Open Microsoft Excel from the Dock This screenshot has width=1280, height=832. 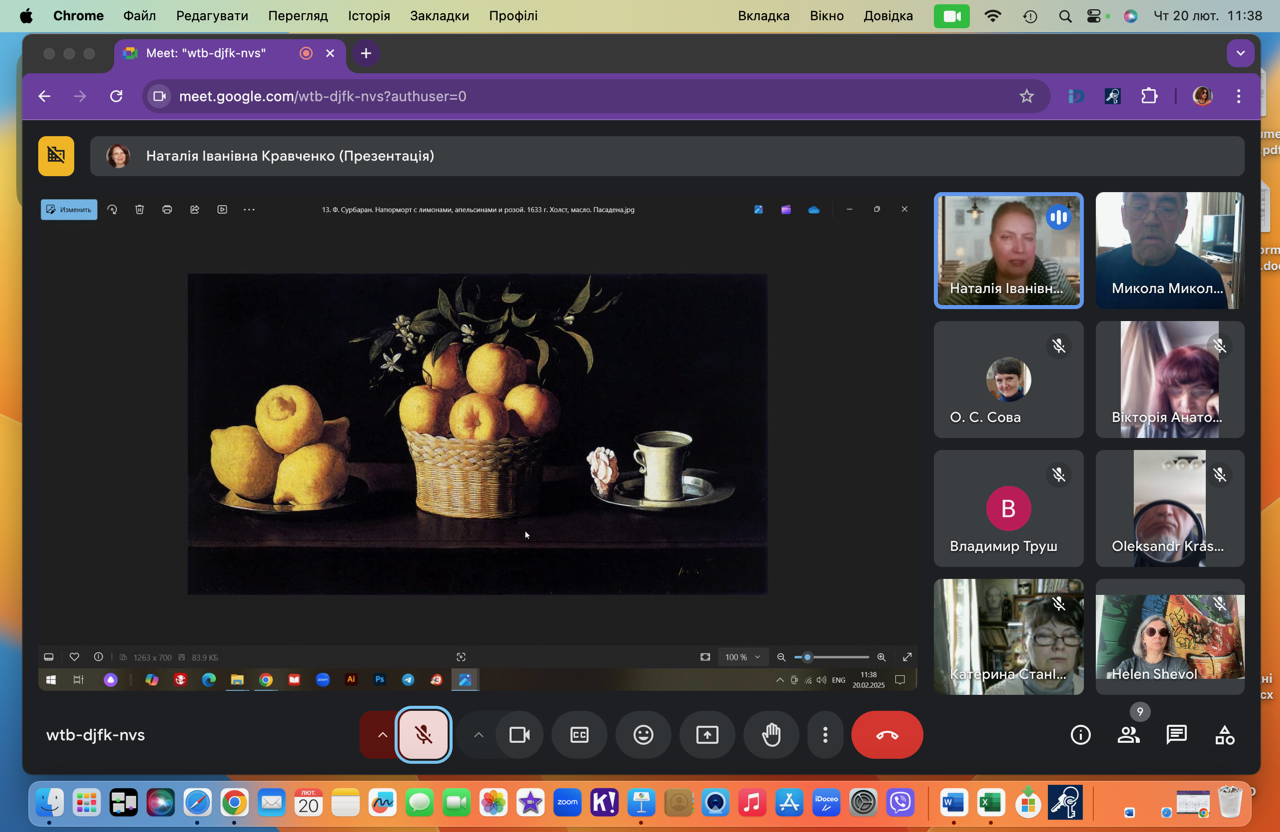pyautogui.click(x=990, y=802)
